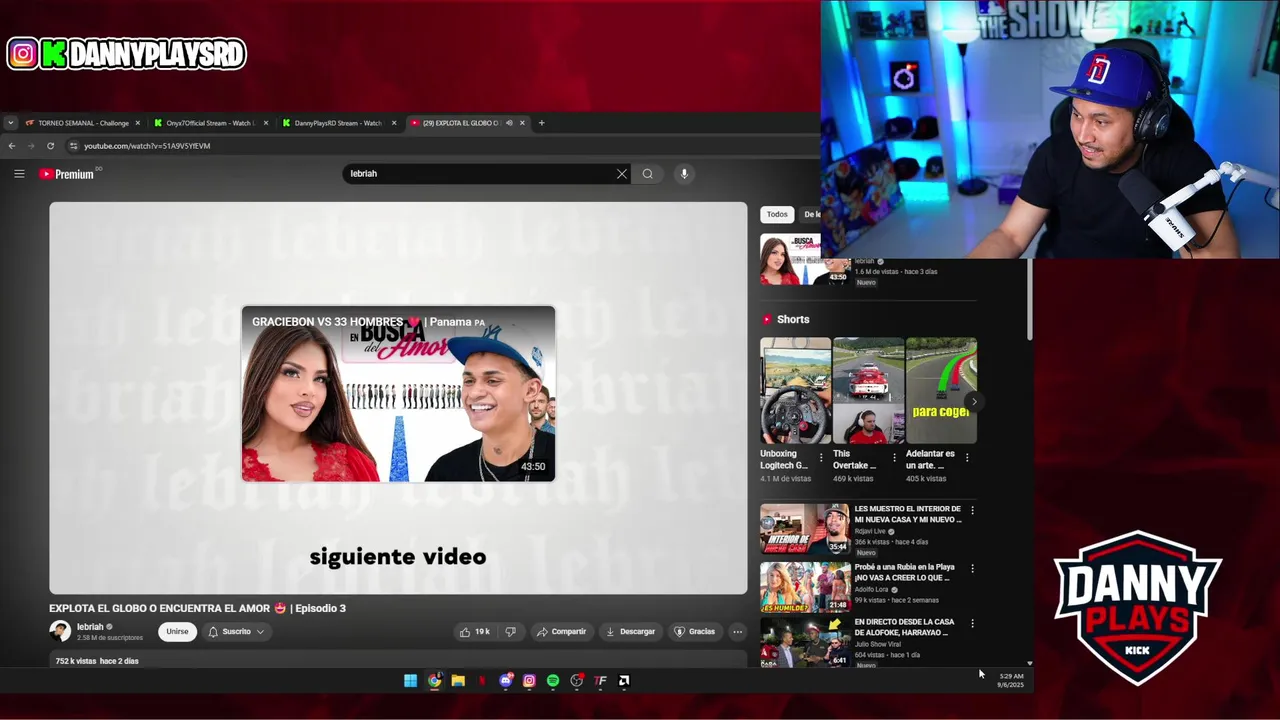Open File Explorer from the taskbar
The height and width of the screenshot is (720, 1280).
pos(458,681)
